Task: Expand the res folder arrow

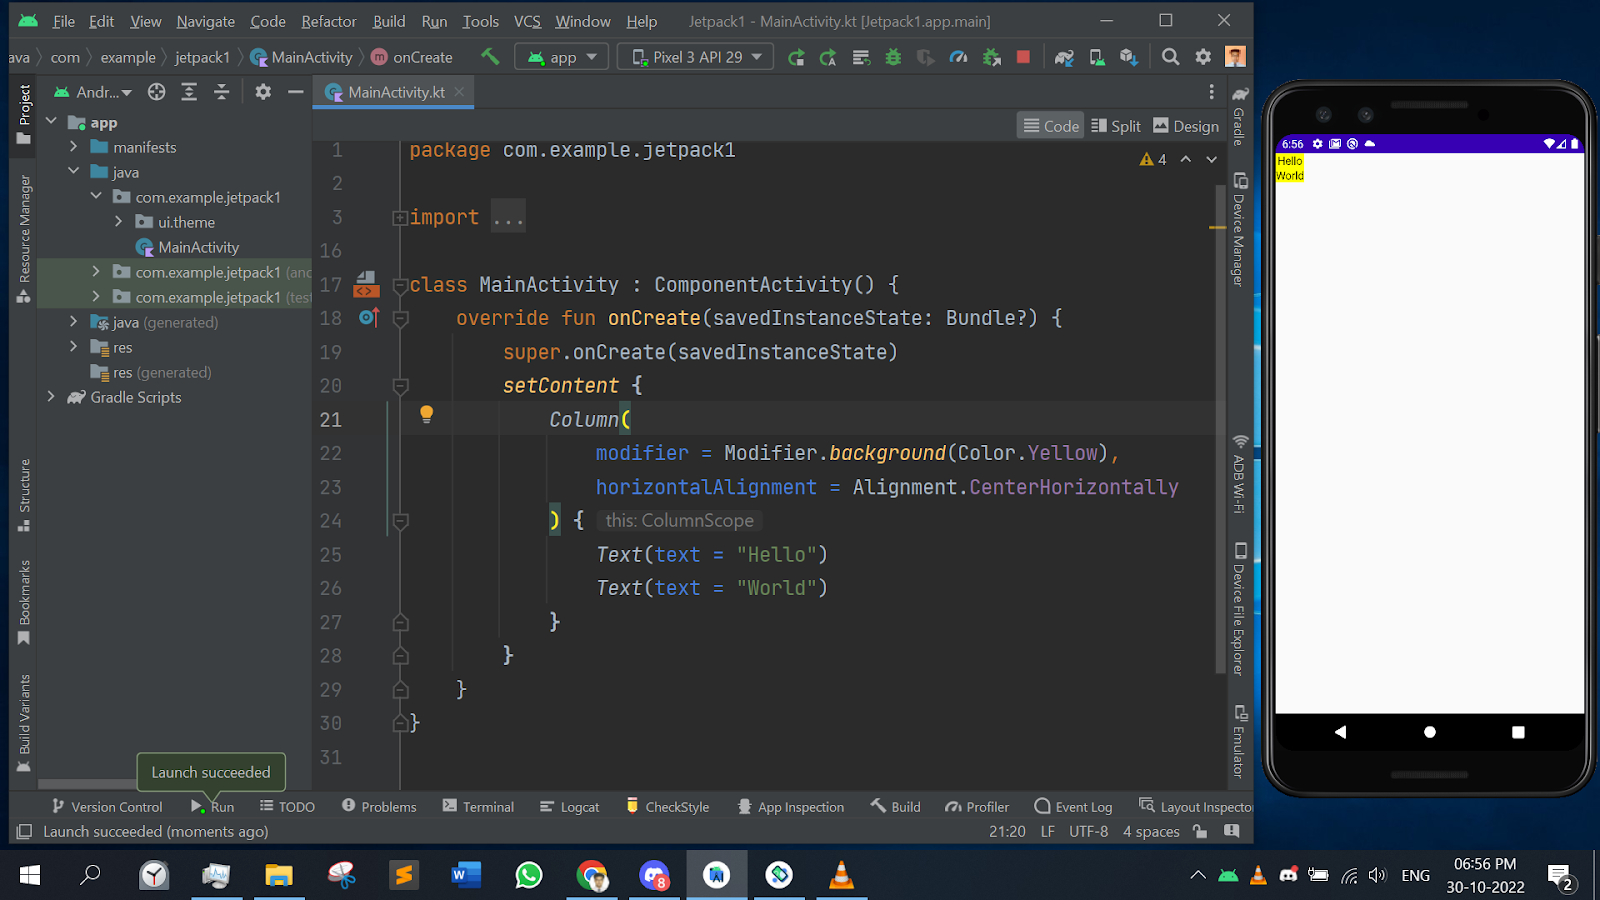Action: point(73,347)
